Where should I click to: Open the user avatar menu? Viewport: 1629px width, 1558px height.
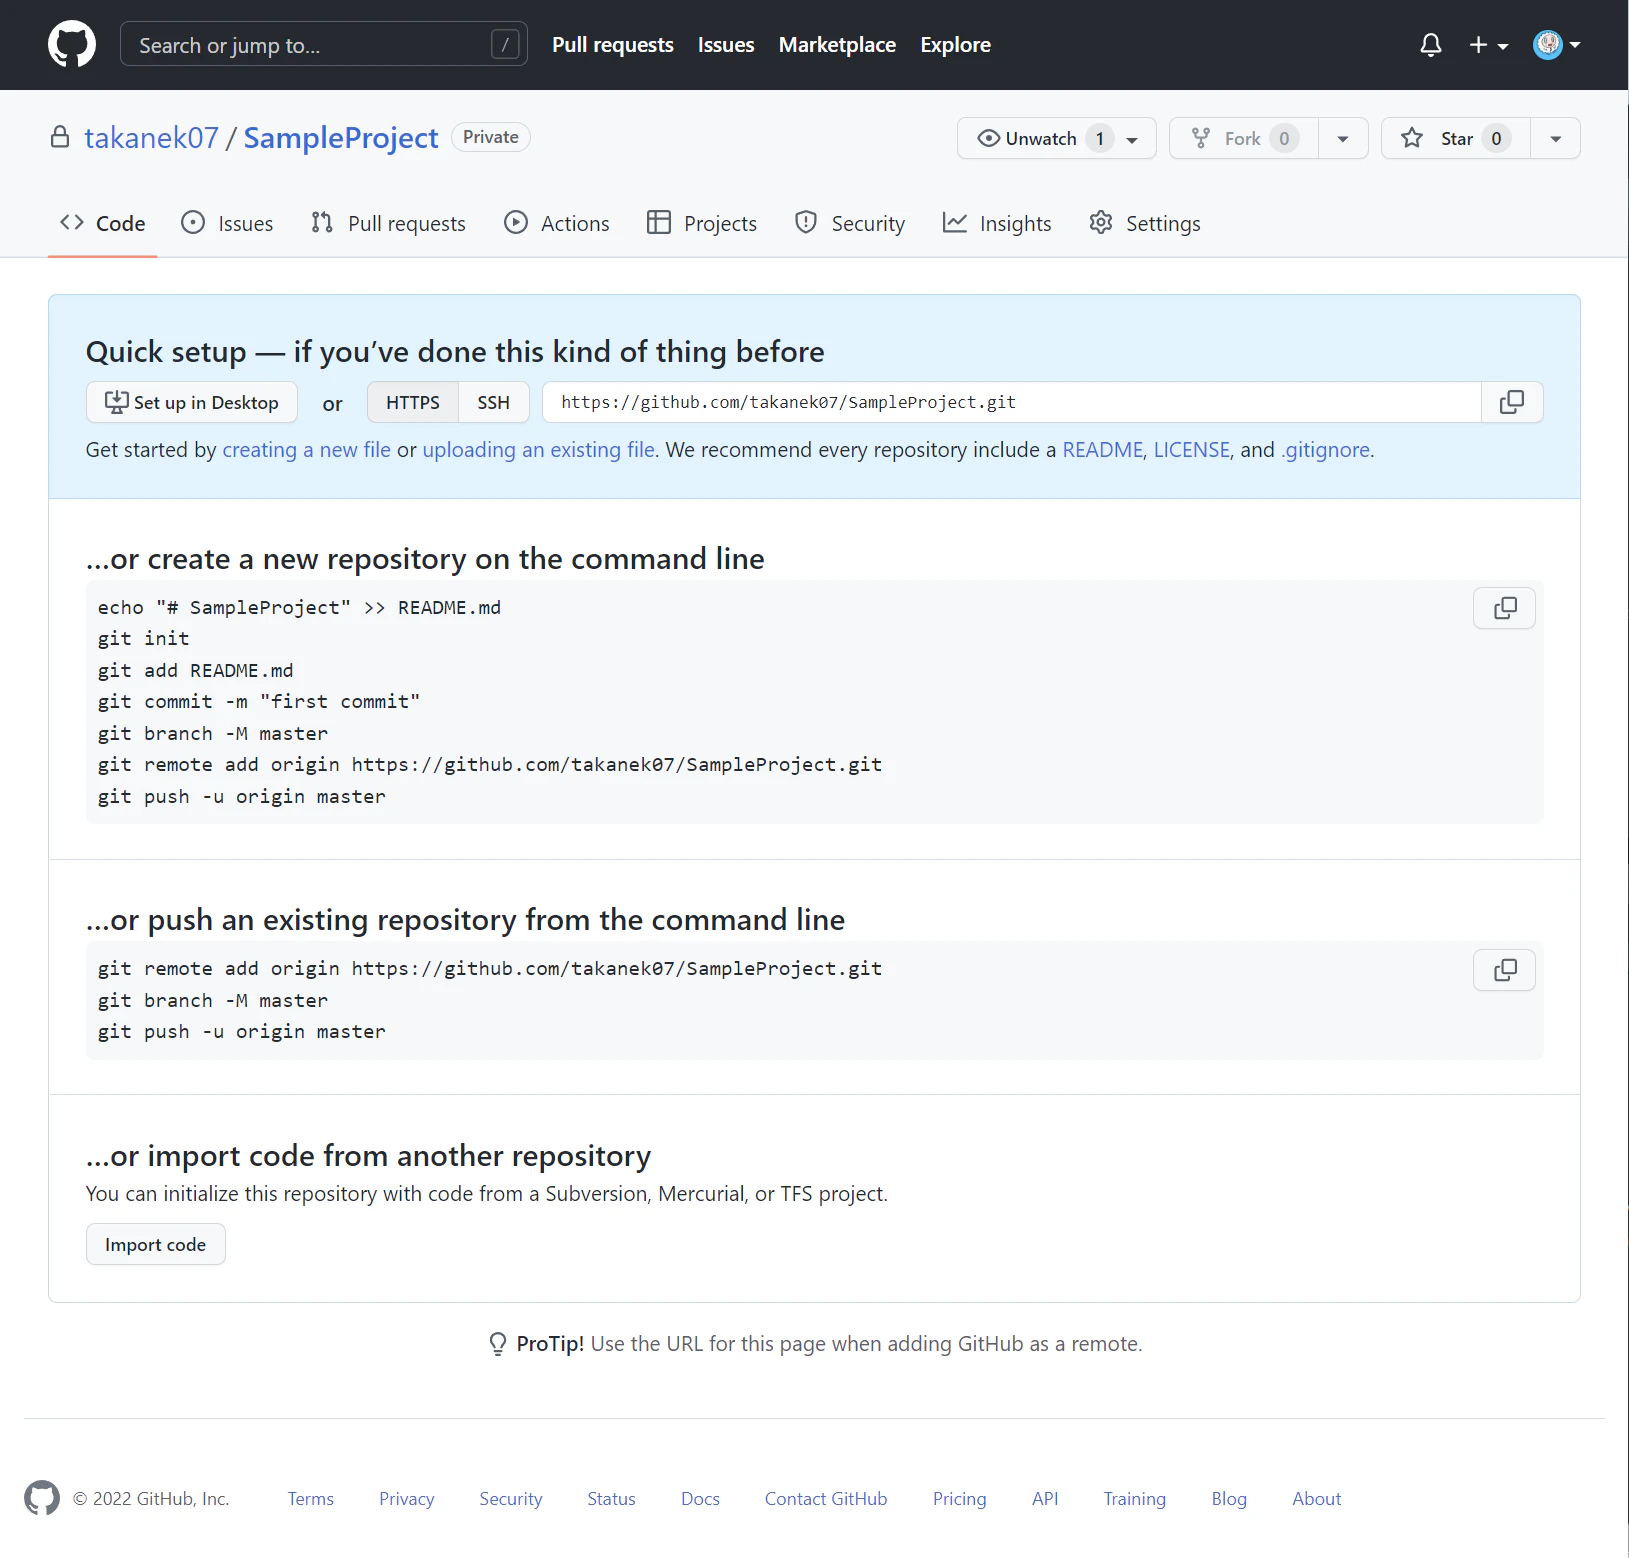[x=1557, y=45]
